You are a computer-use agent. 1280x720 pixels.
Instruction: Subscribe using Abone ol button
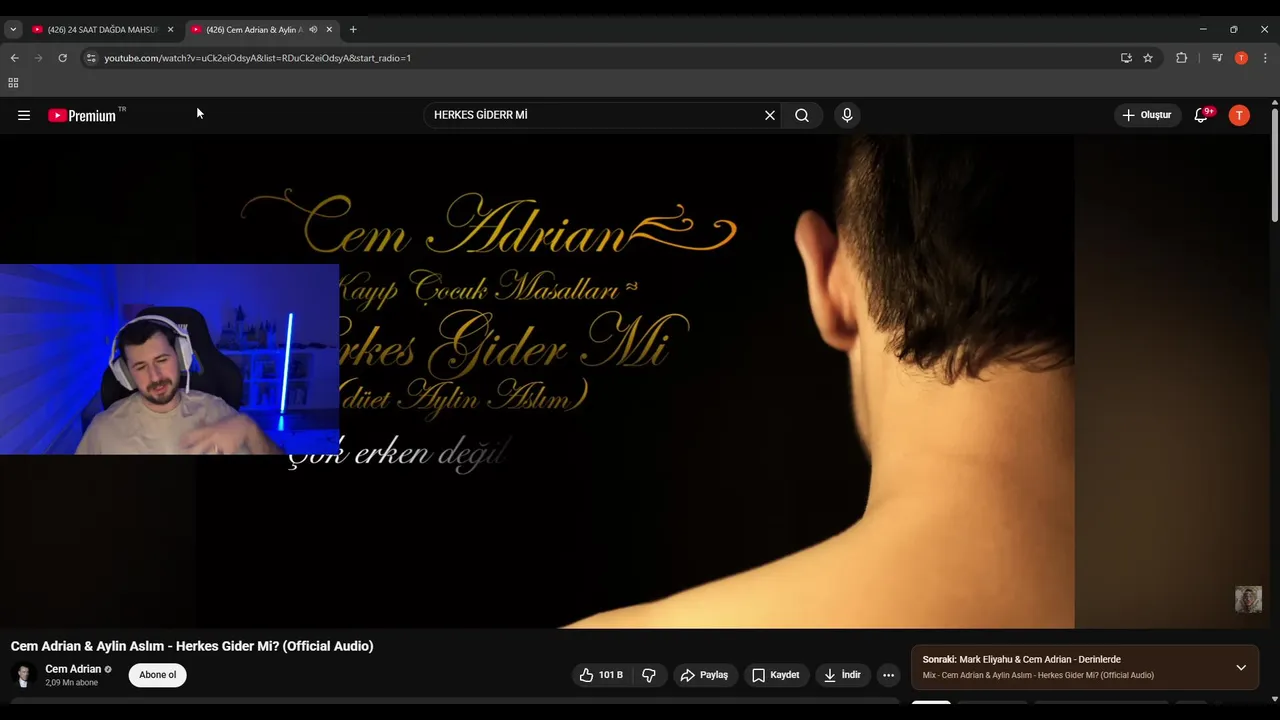158,675
